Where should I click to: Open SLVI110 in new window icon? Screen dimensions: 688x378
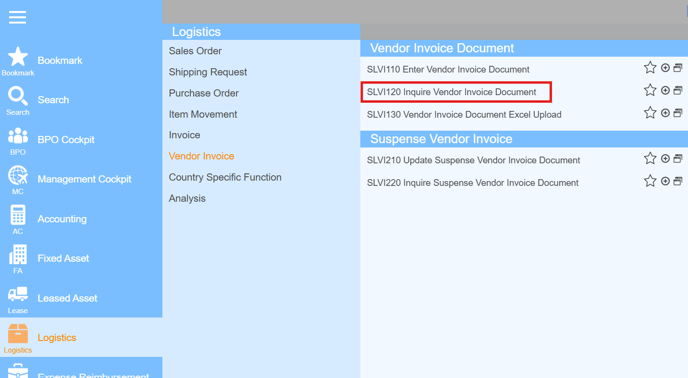coord(678,68)
